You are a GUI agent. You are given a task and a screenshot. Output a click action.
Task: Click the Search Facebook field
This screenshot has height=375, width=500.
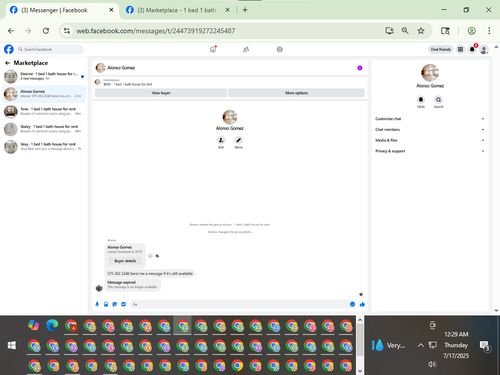click(50, 49)
